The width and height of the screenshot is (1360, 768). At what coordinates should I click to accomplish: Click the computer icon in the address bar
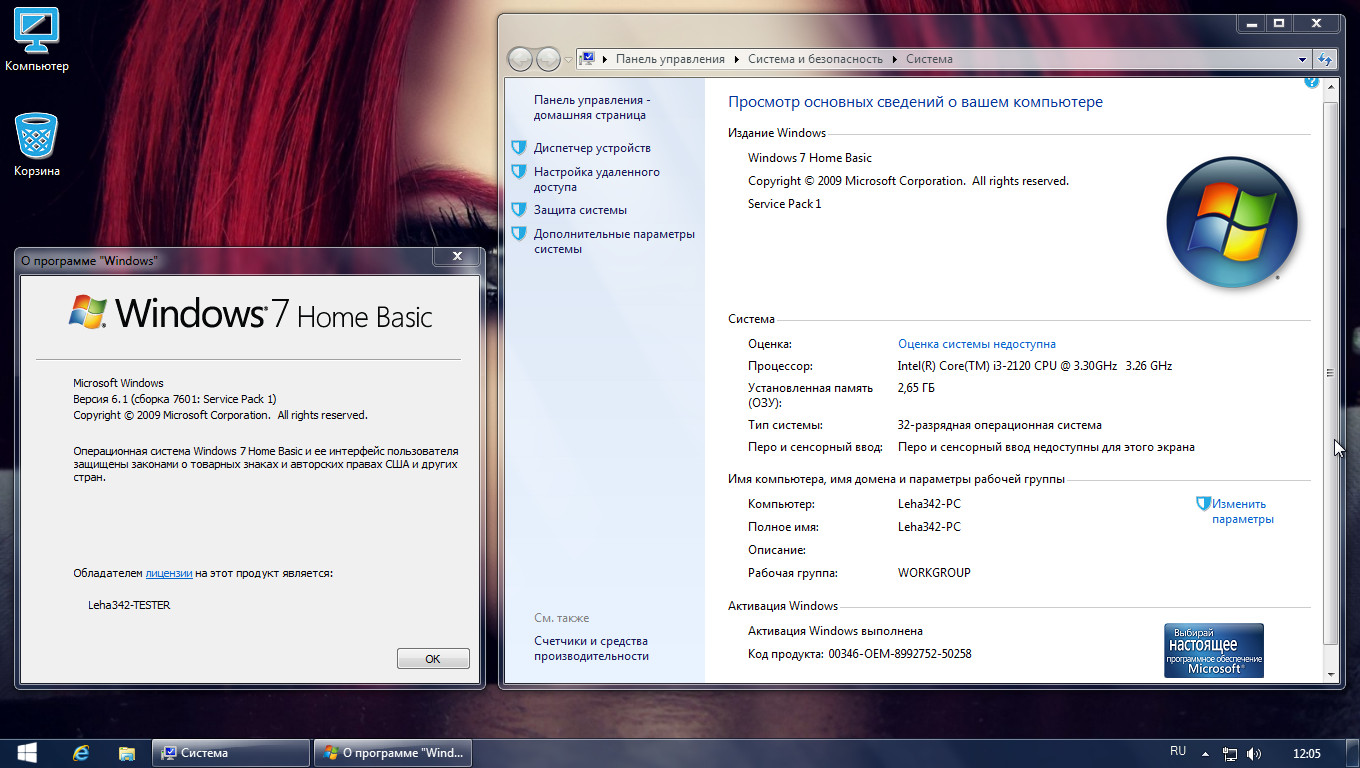point(588,59)
